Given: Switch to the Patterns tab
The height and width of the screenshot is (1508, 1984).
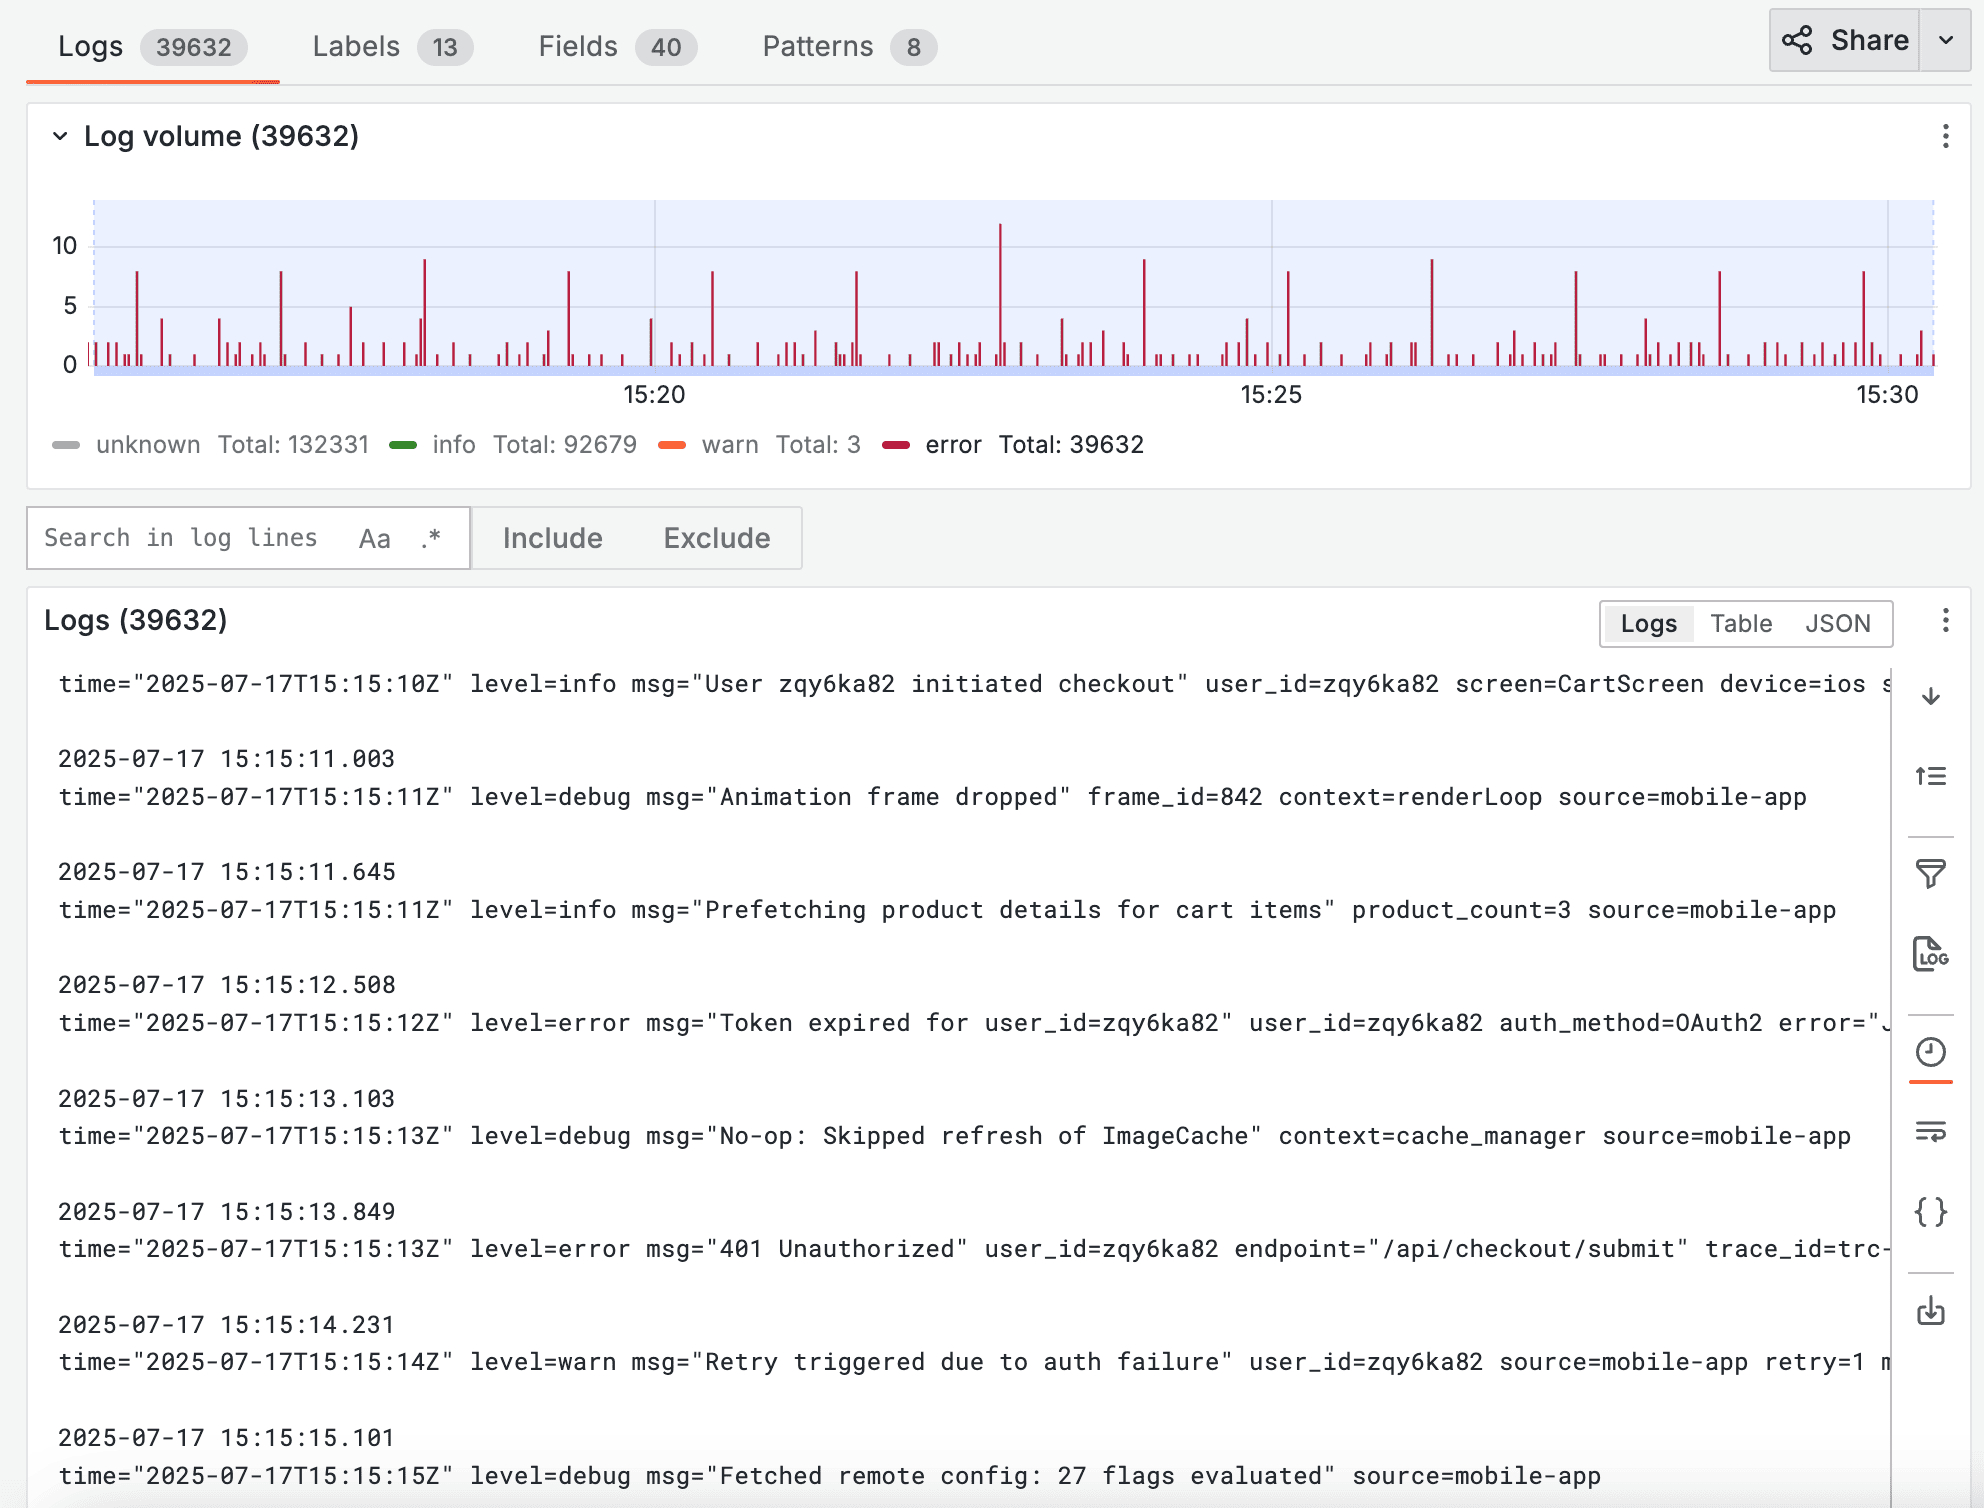Looking at the screenshot, I should pos(849,47).
